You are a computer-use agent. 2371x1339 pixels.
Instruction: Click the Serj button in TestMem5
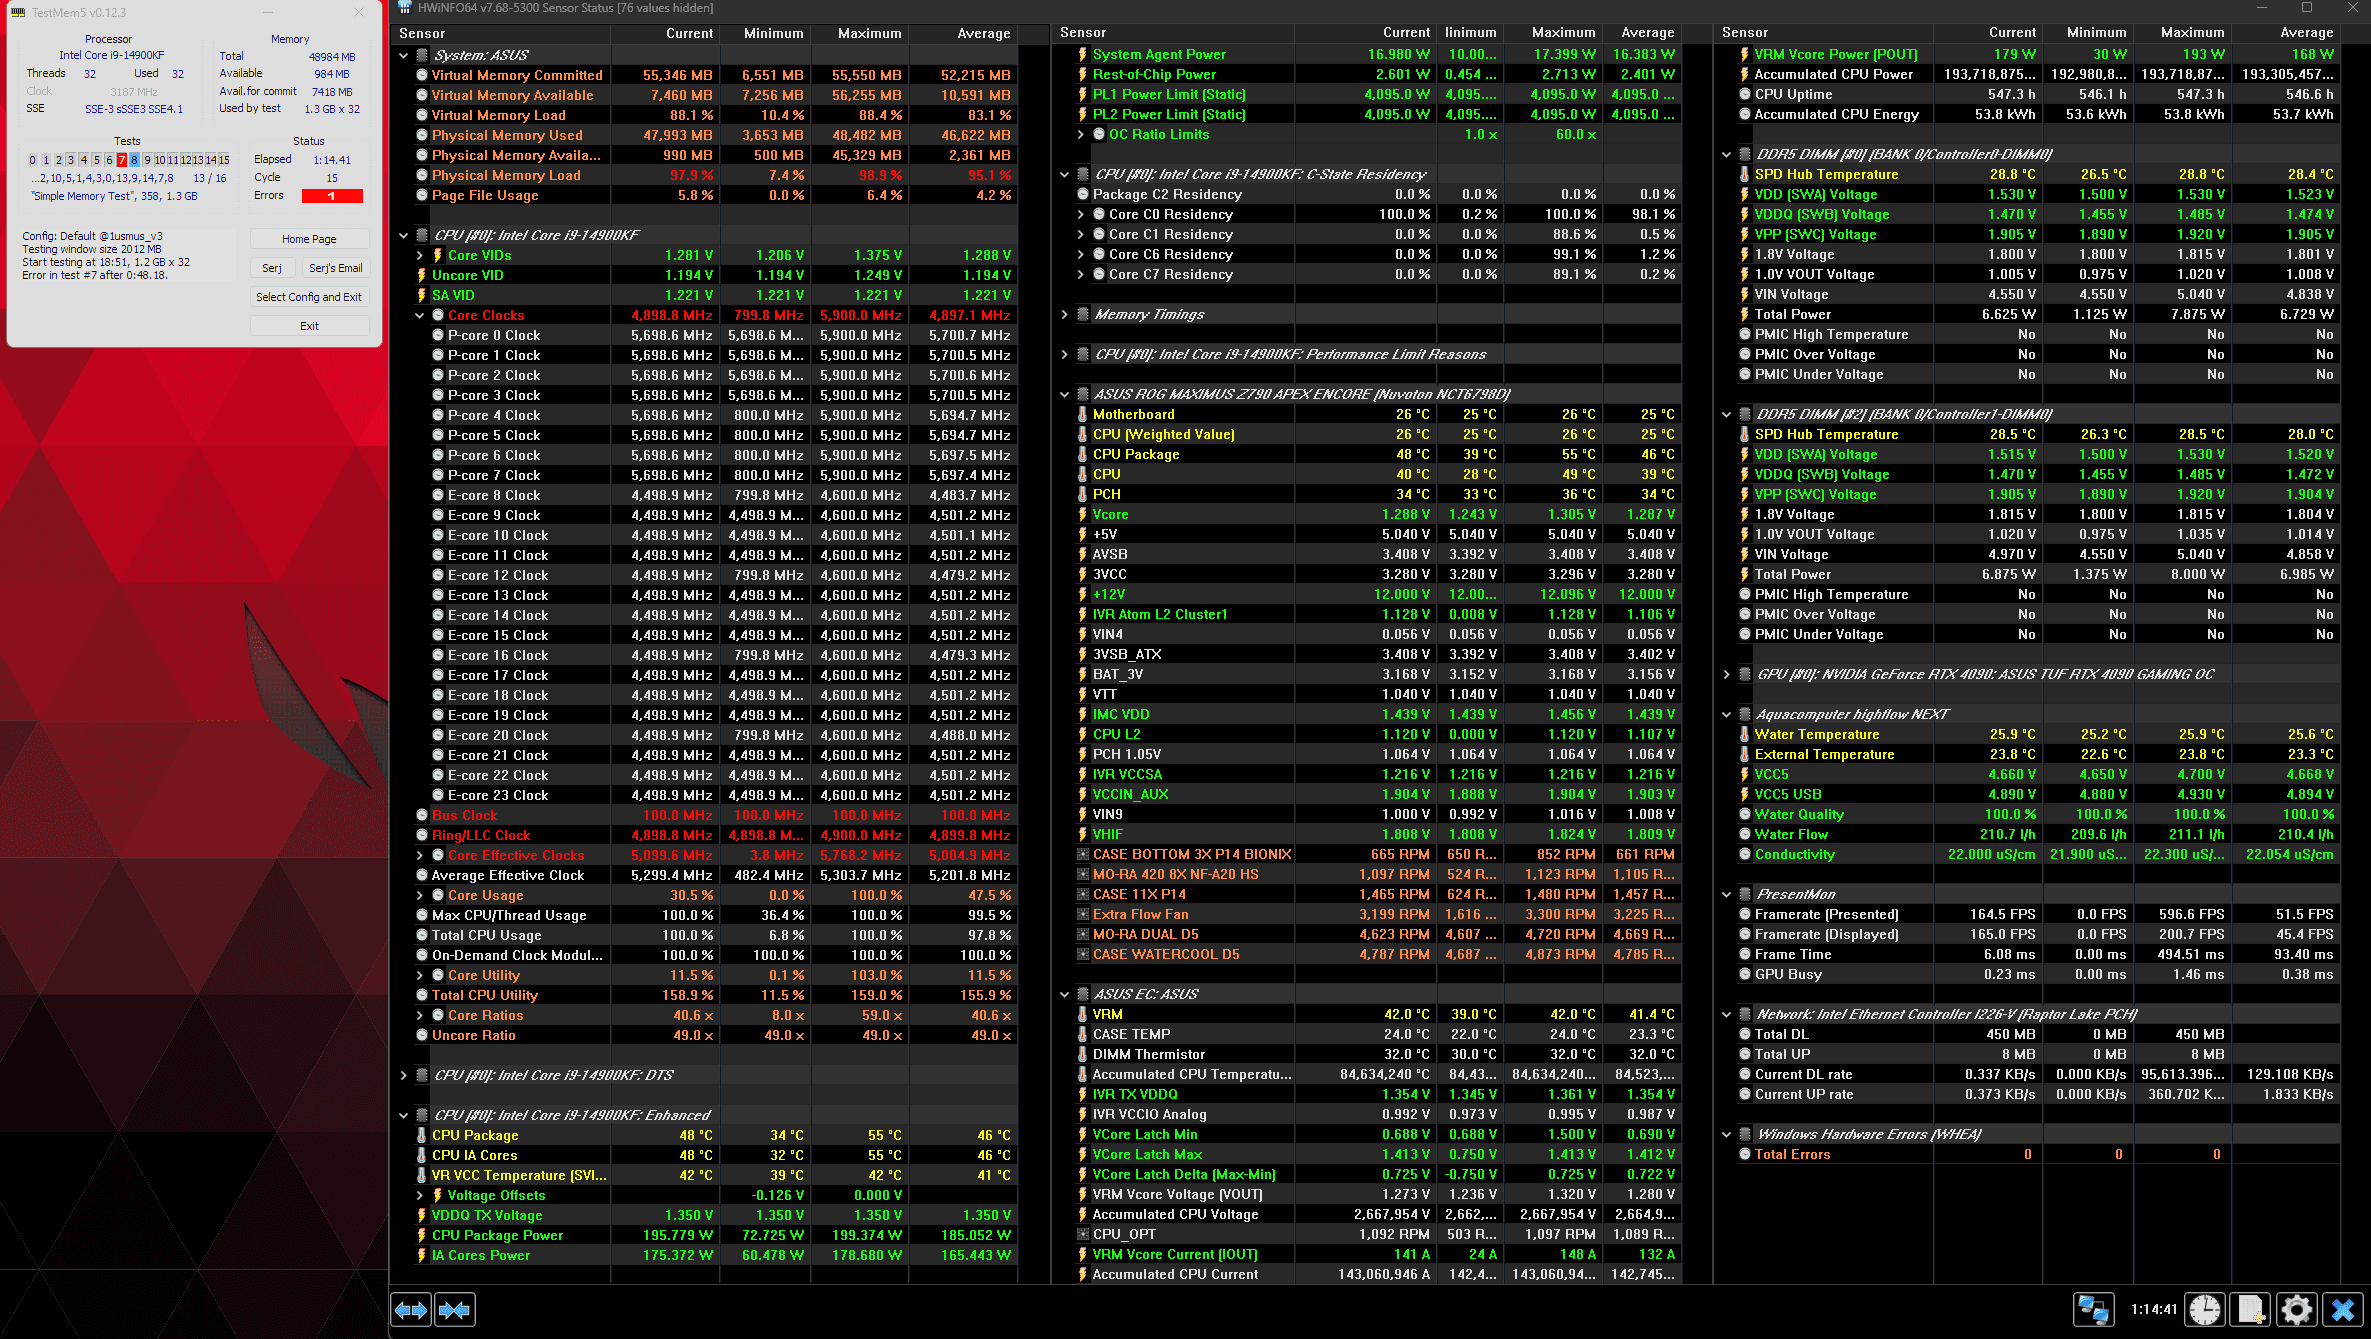[272, 268]
